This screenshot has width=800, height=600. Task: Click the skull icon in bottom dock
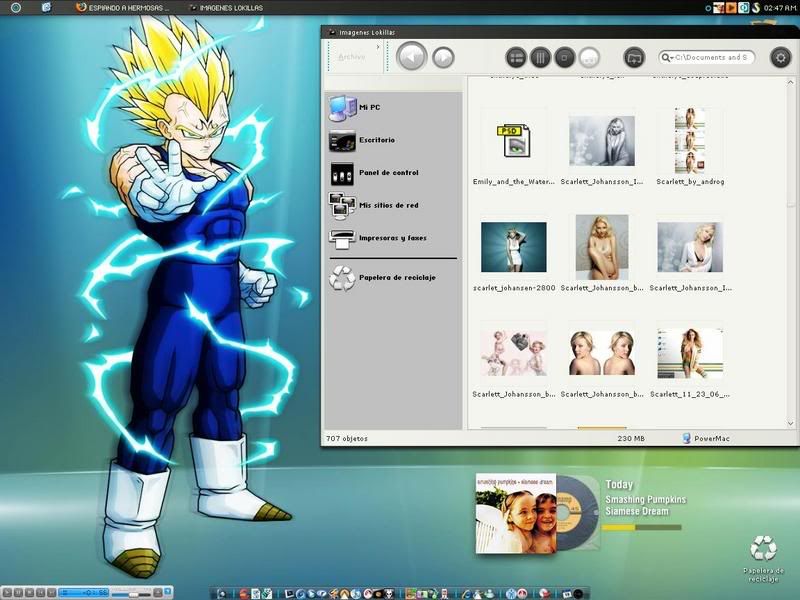pos(389,594)
